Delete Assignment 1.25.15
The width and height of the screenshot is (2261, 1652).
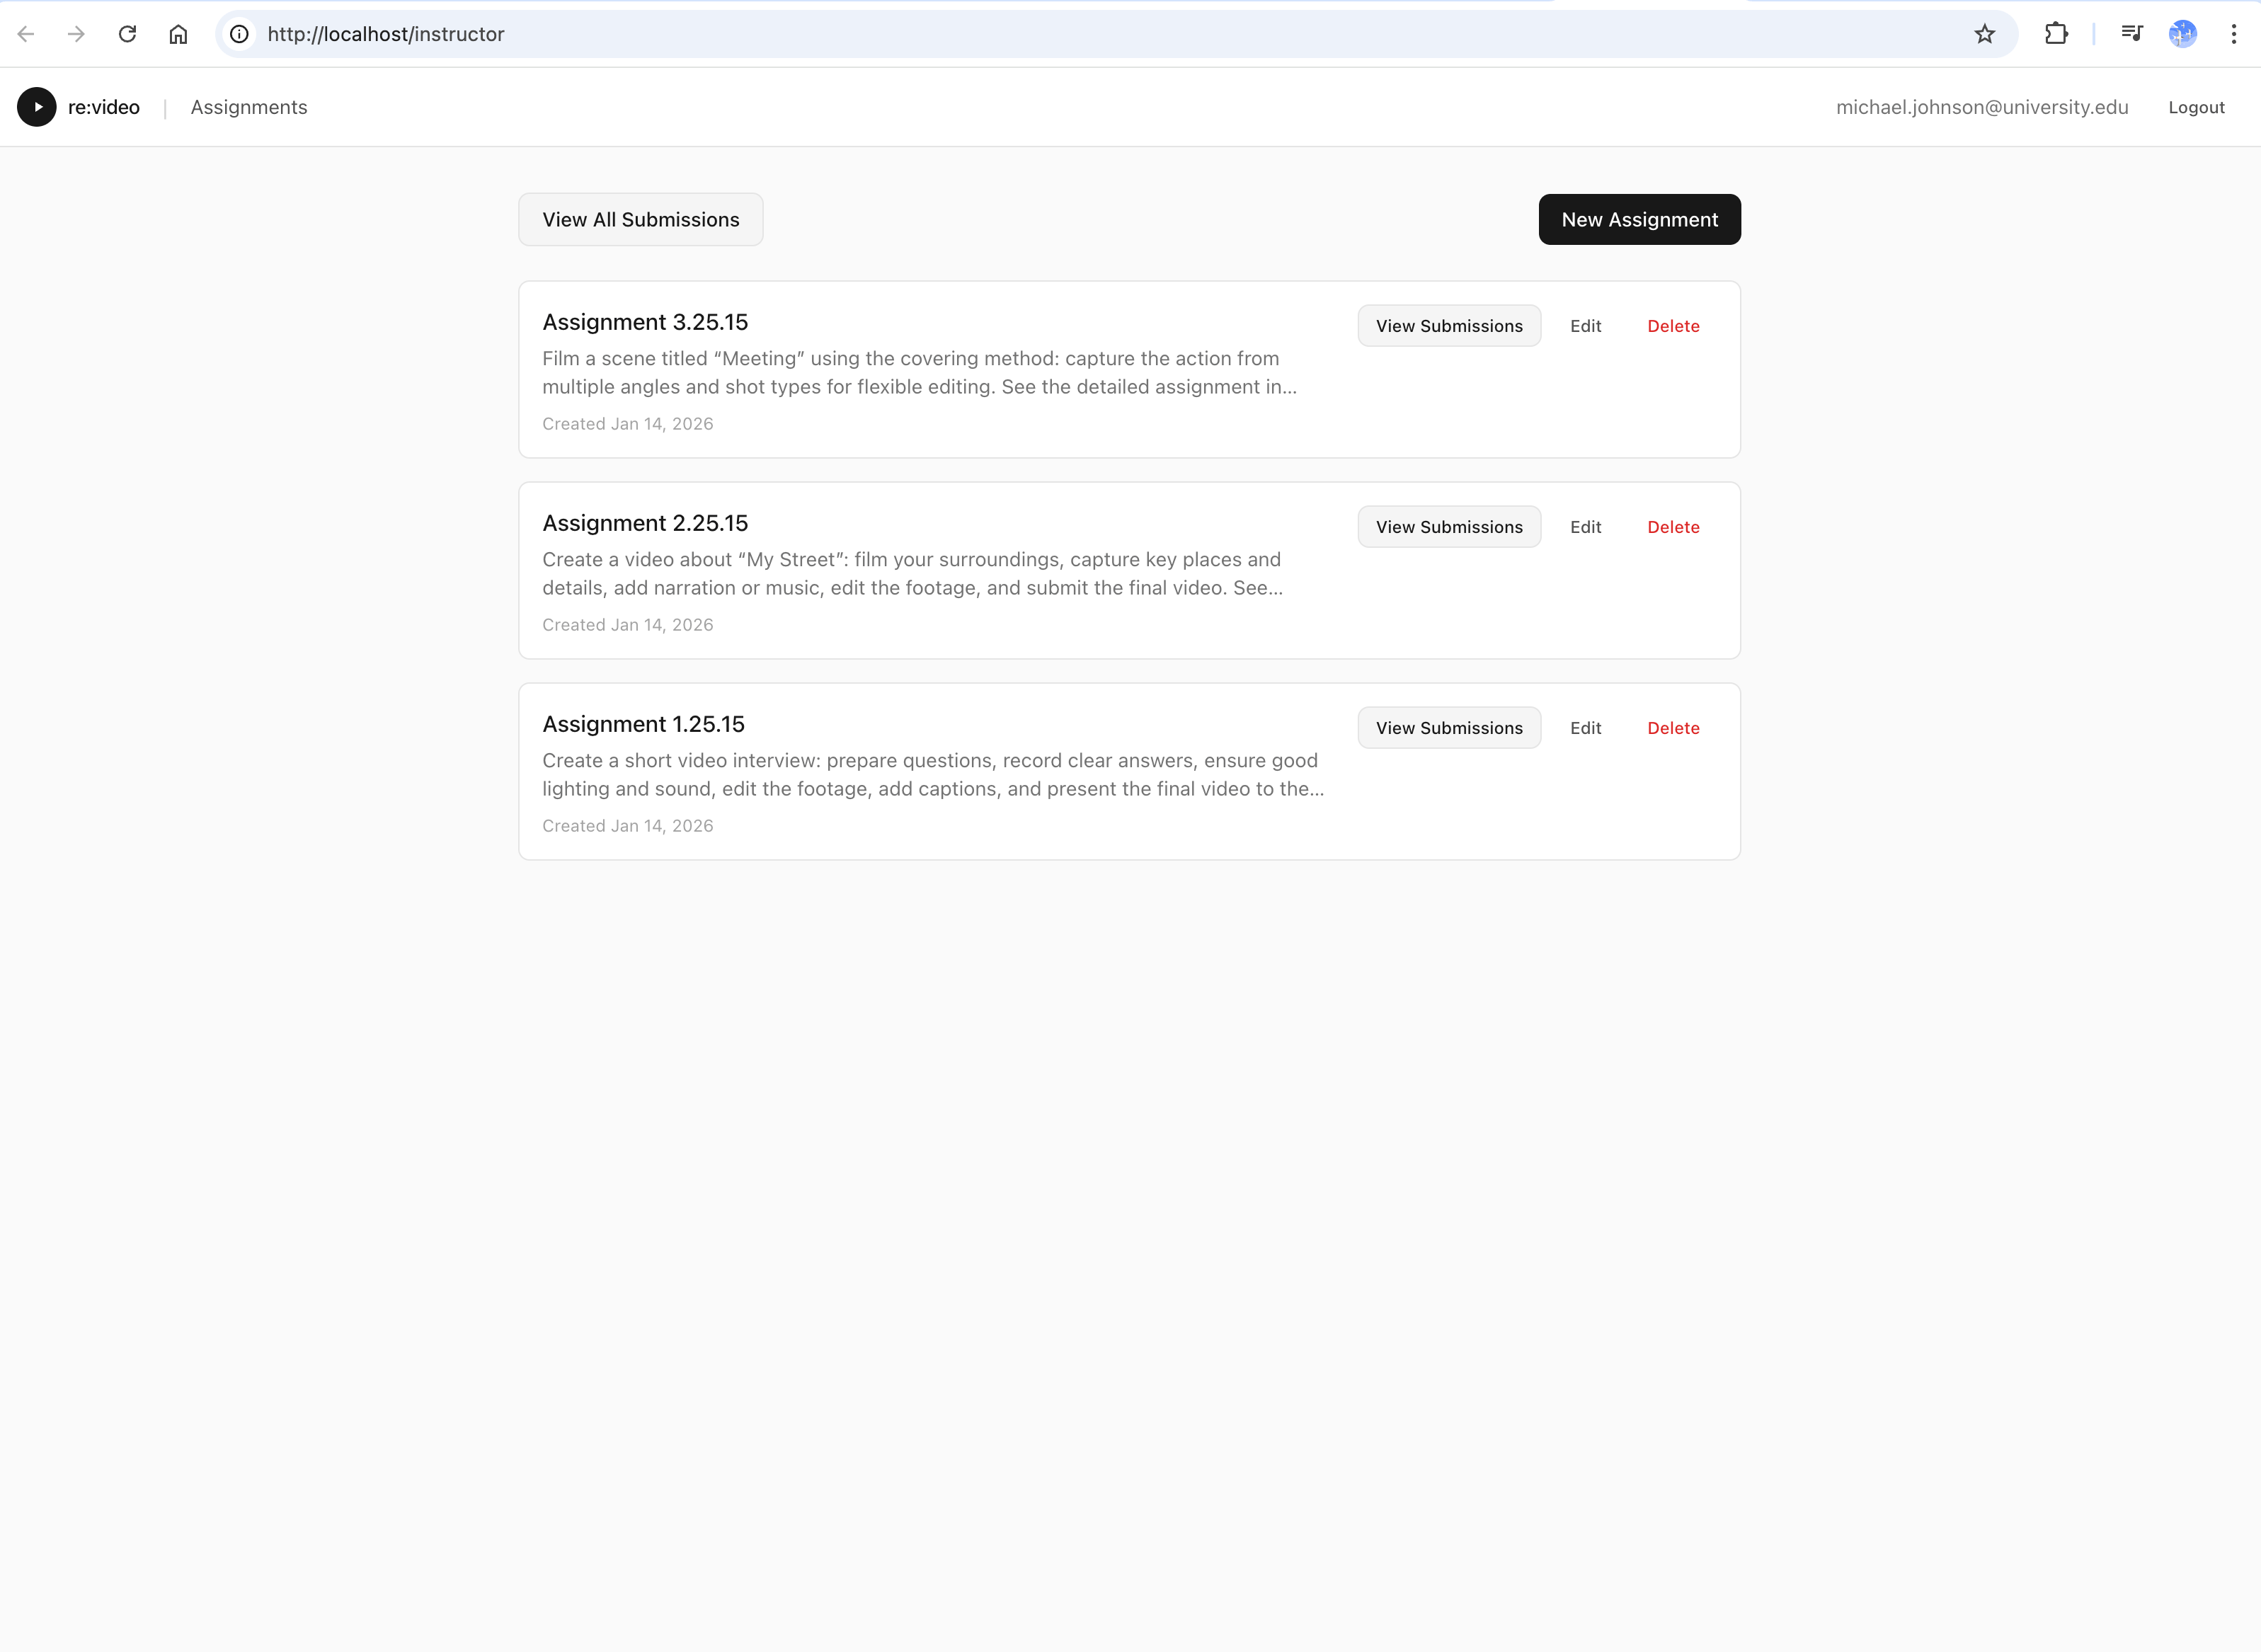tap(1673, 728)
